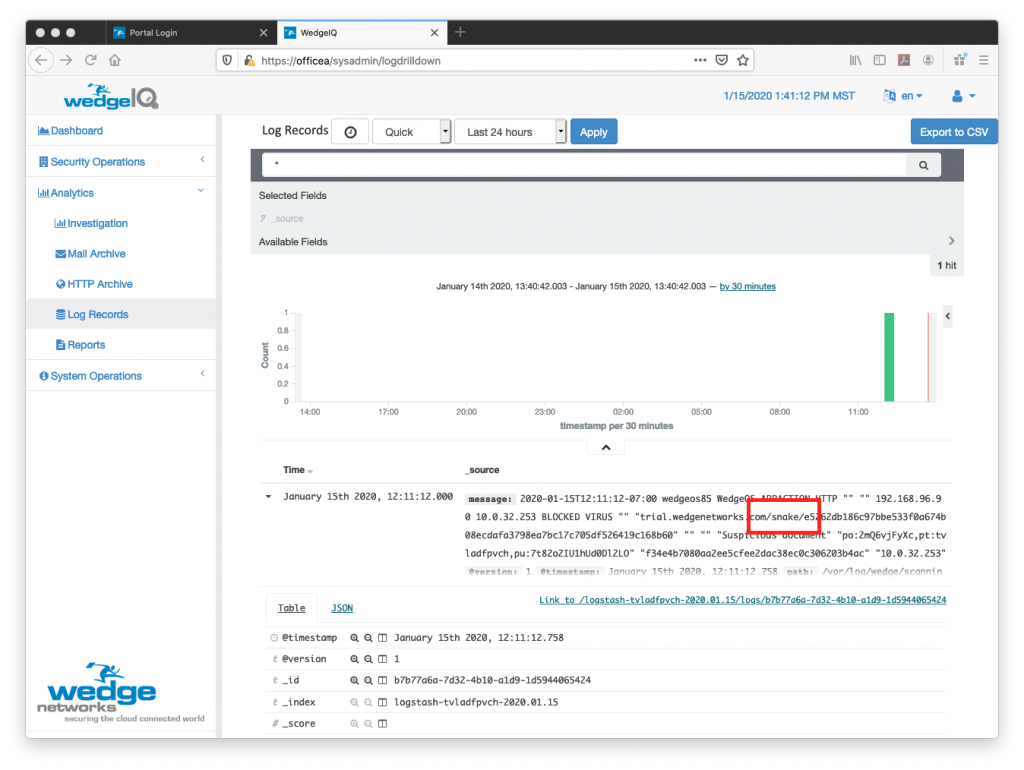
Task: Filter out value on _index row
Action: [x=368, y=702]
